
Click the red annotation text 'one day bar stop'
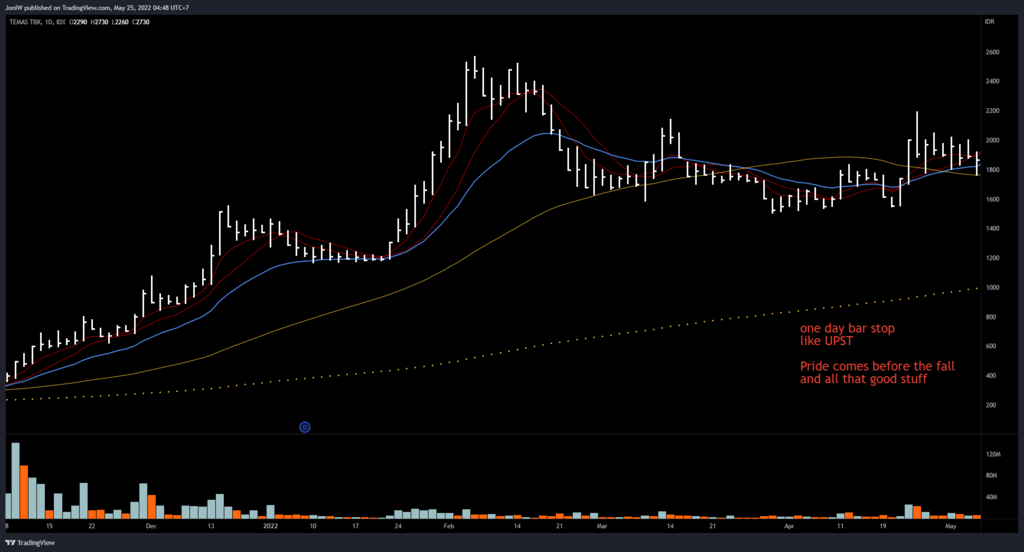pyautogui.click(x=838, y=329)
